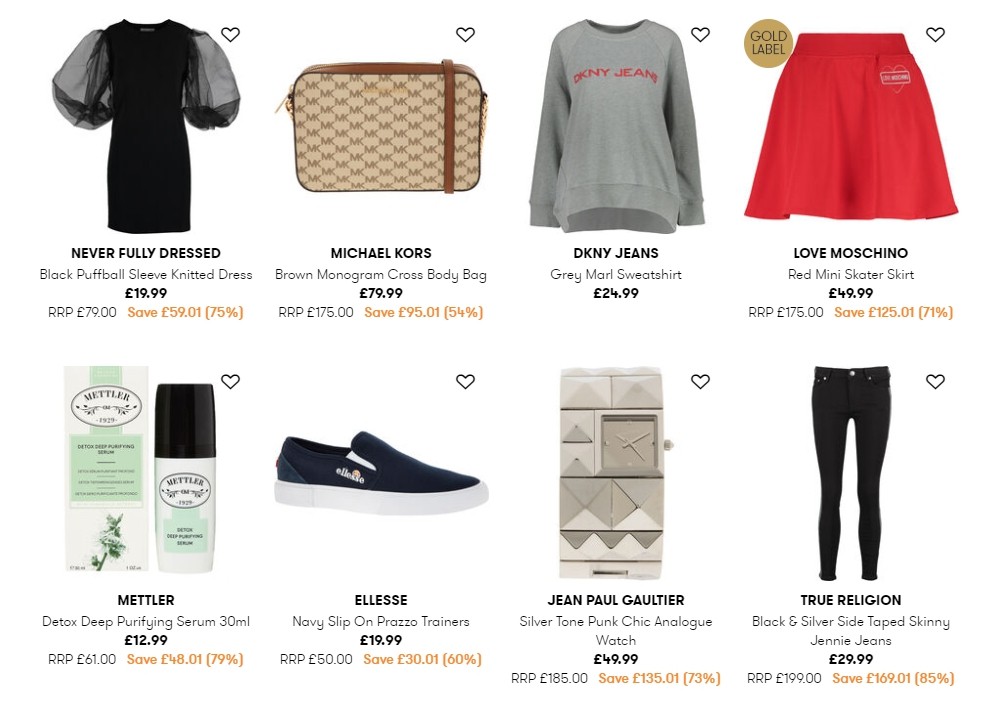Click the Ellesse Navy Slip On Prazzo Trainers image
This screenshot has width=987, height=714.
coord(381,470)
